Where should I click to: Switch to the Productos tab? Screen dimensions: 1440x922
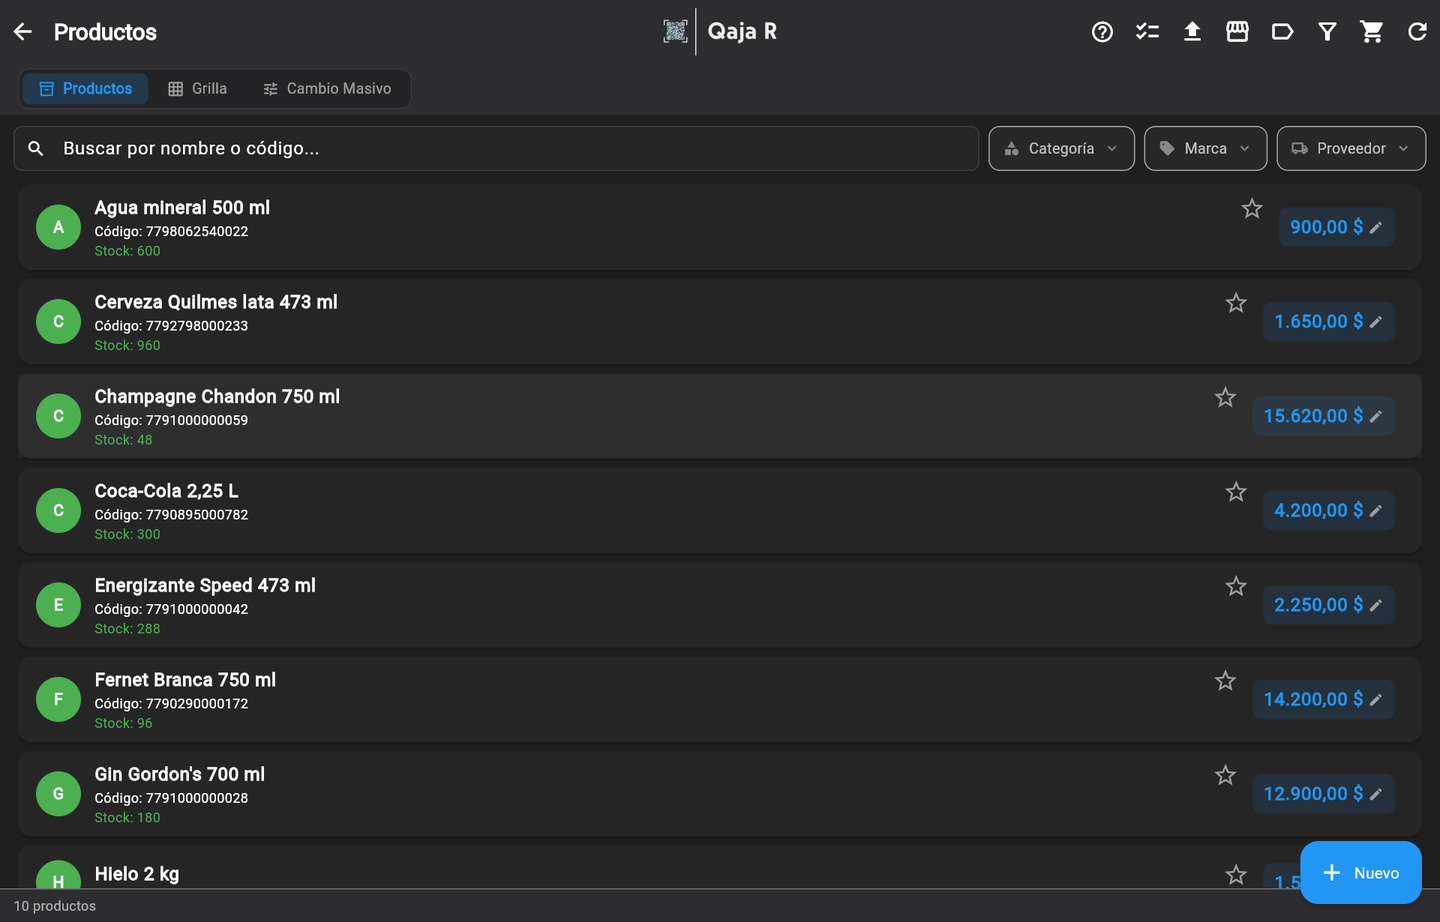85,88
